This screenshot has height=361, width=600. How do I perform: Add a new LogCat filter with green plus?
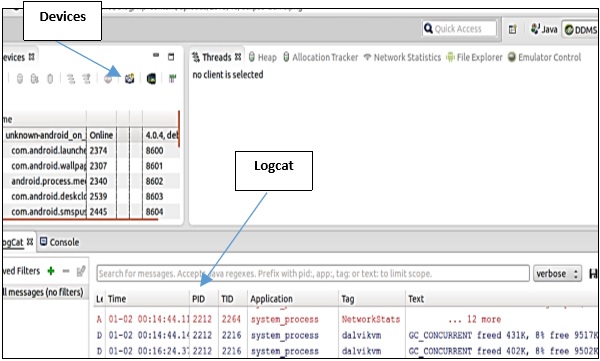point(51,271)
